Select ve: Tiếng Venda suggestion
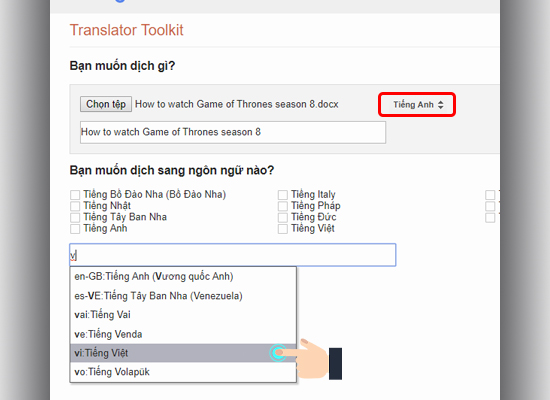 point(183,334)
